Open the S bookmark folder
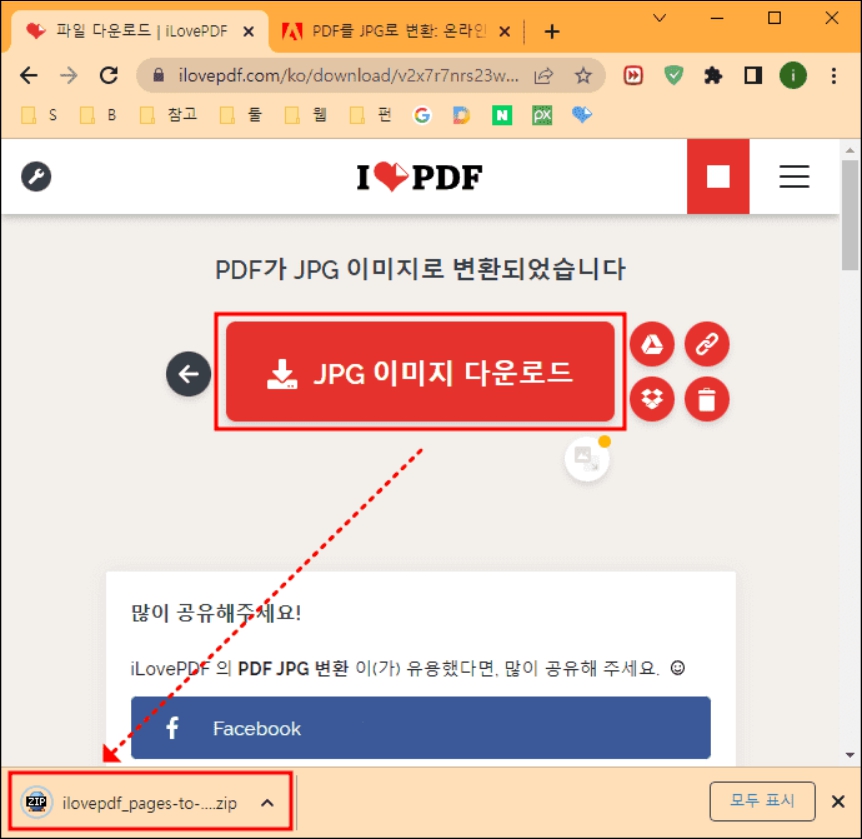 [39, 115]
